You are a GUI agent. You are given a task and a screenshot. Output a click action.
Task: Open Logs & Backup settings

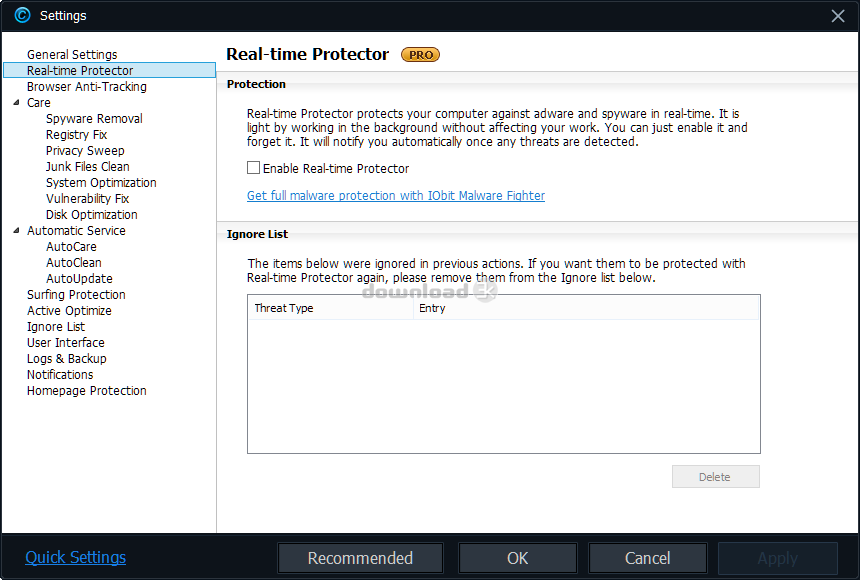pos(66,358)
